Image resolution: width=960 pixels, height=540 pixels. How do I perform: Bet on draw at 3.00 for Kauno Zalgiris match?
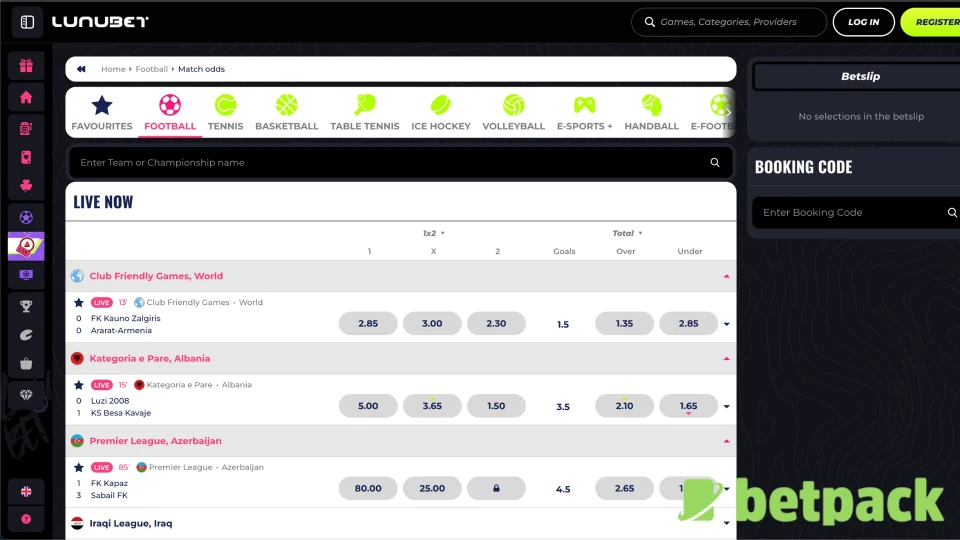pyautogui.click(x=432, y=323)
